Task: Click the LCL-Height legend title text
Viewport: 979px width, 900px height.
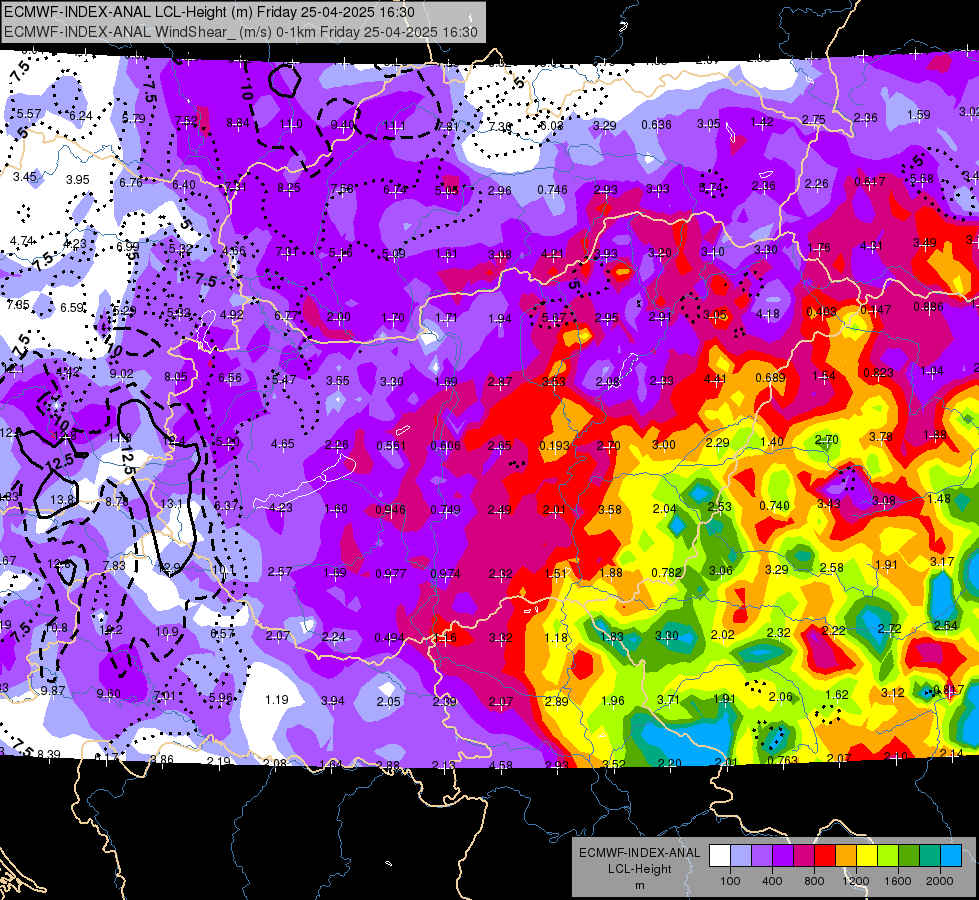Action: tap(639, 869)
